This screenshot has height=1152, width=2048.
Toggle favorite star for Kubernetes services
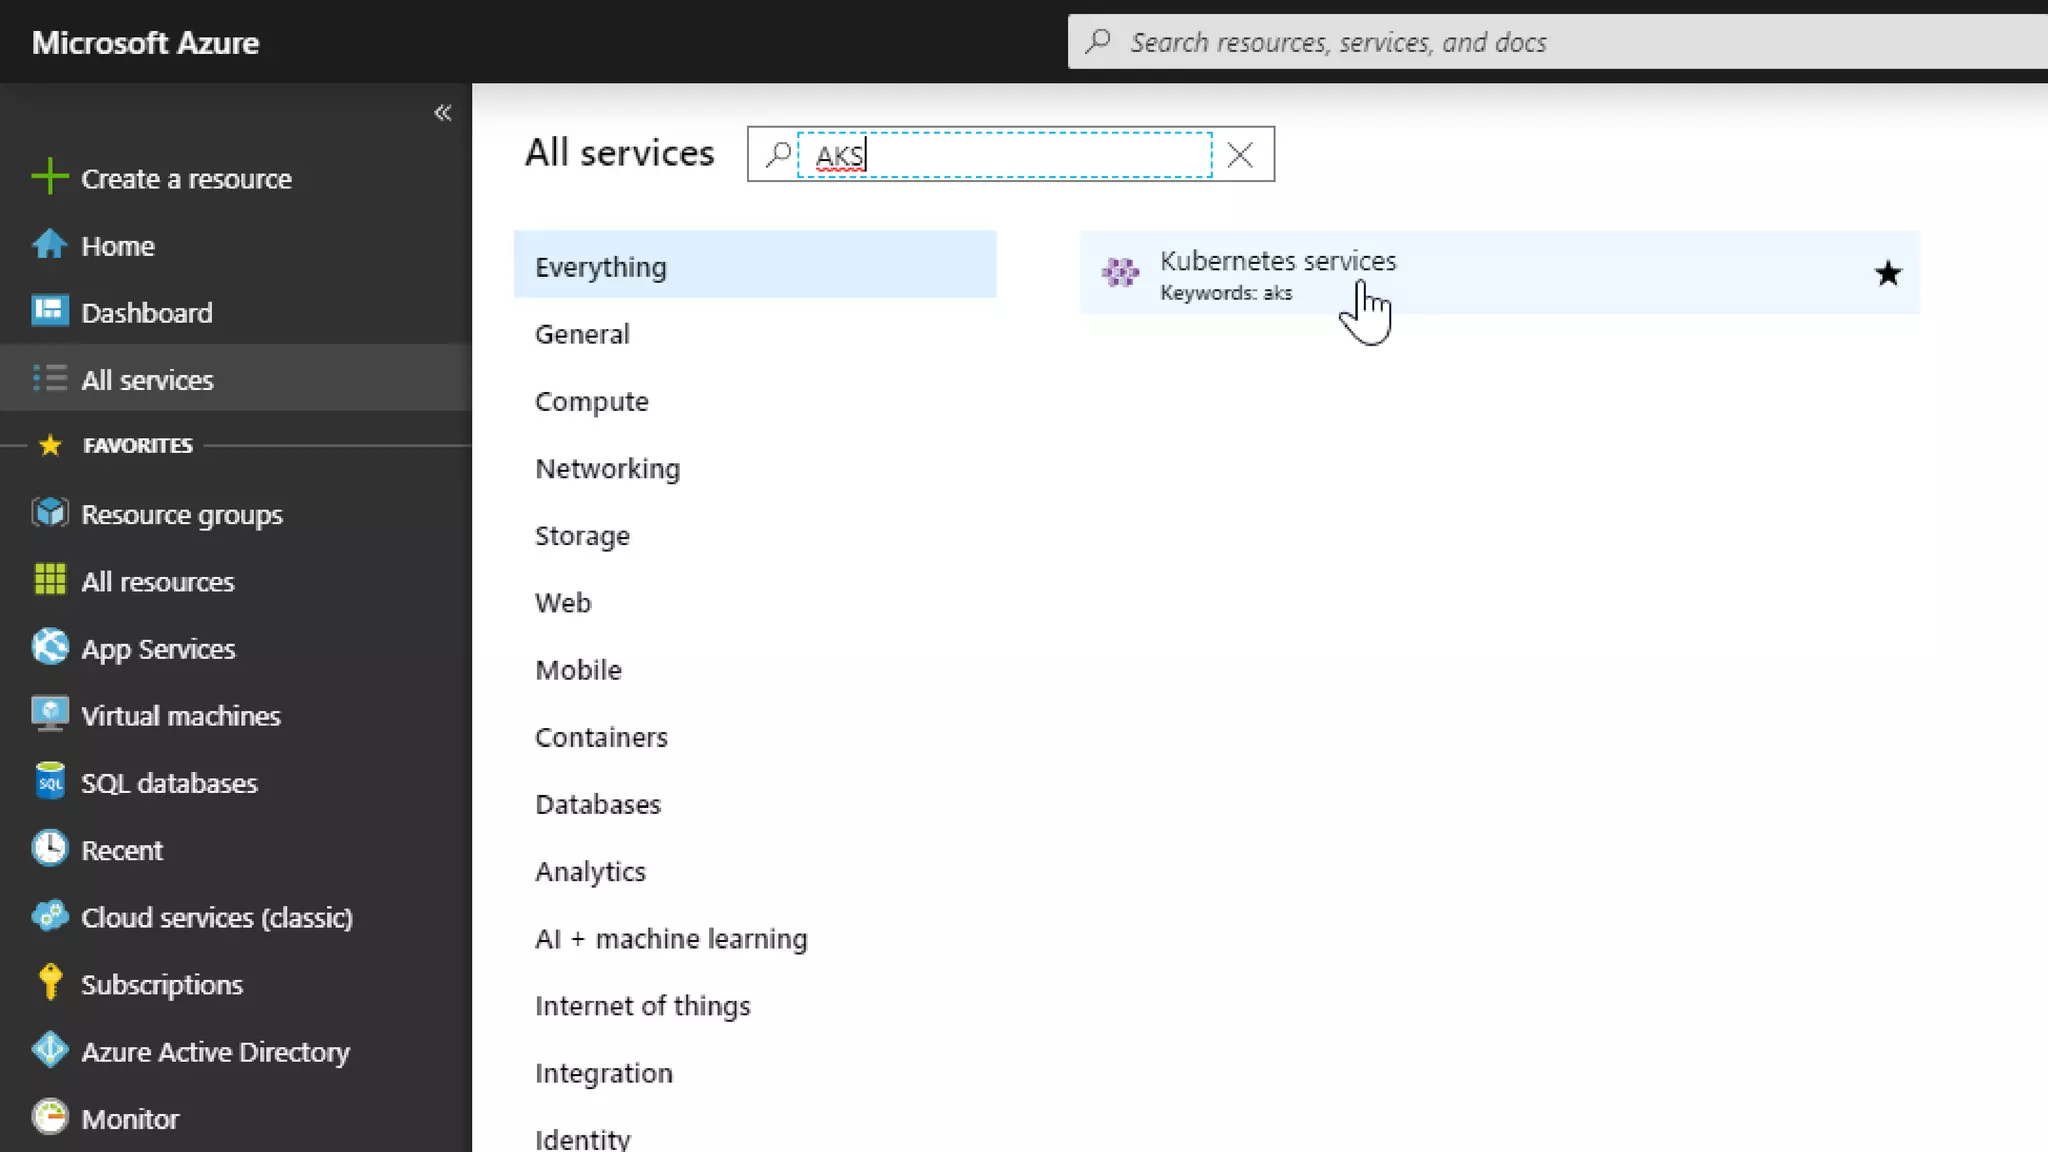[x=1887, y=273]
